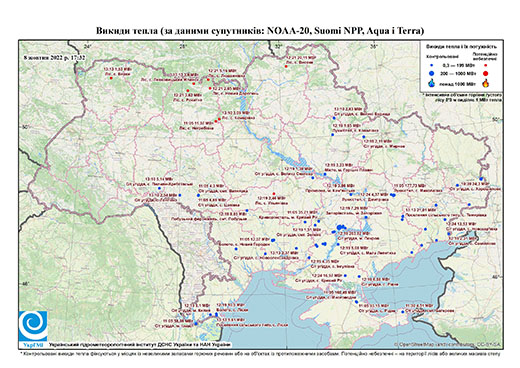
Task: Click the map title mentioning NOAA-20
Action: pos(260,31)
